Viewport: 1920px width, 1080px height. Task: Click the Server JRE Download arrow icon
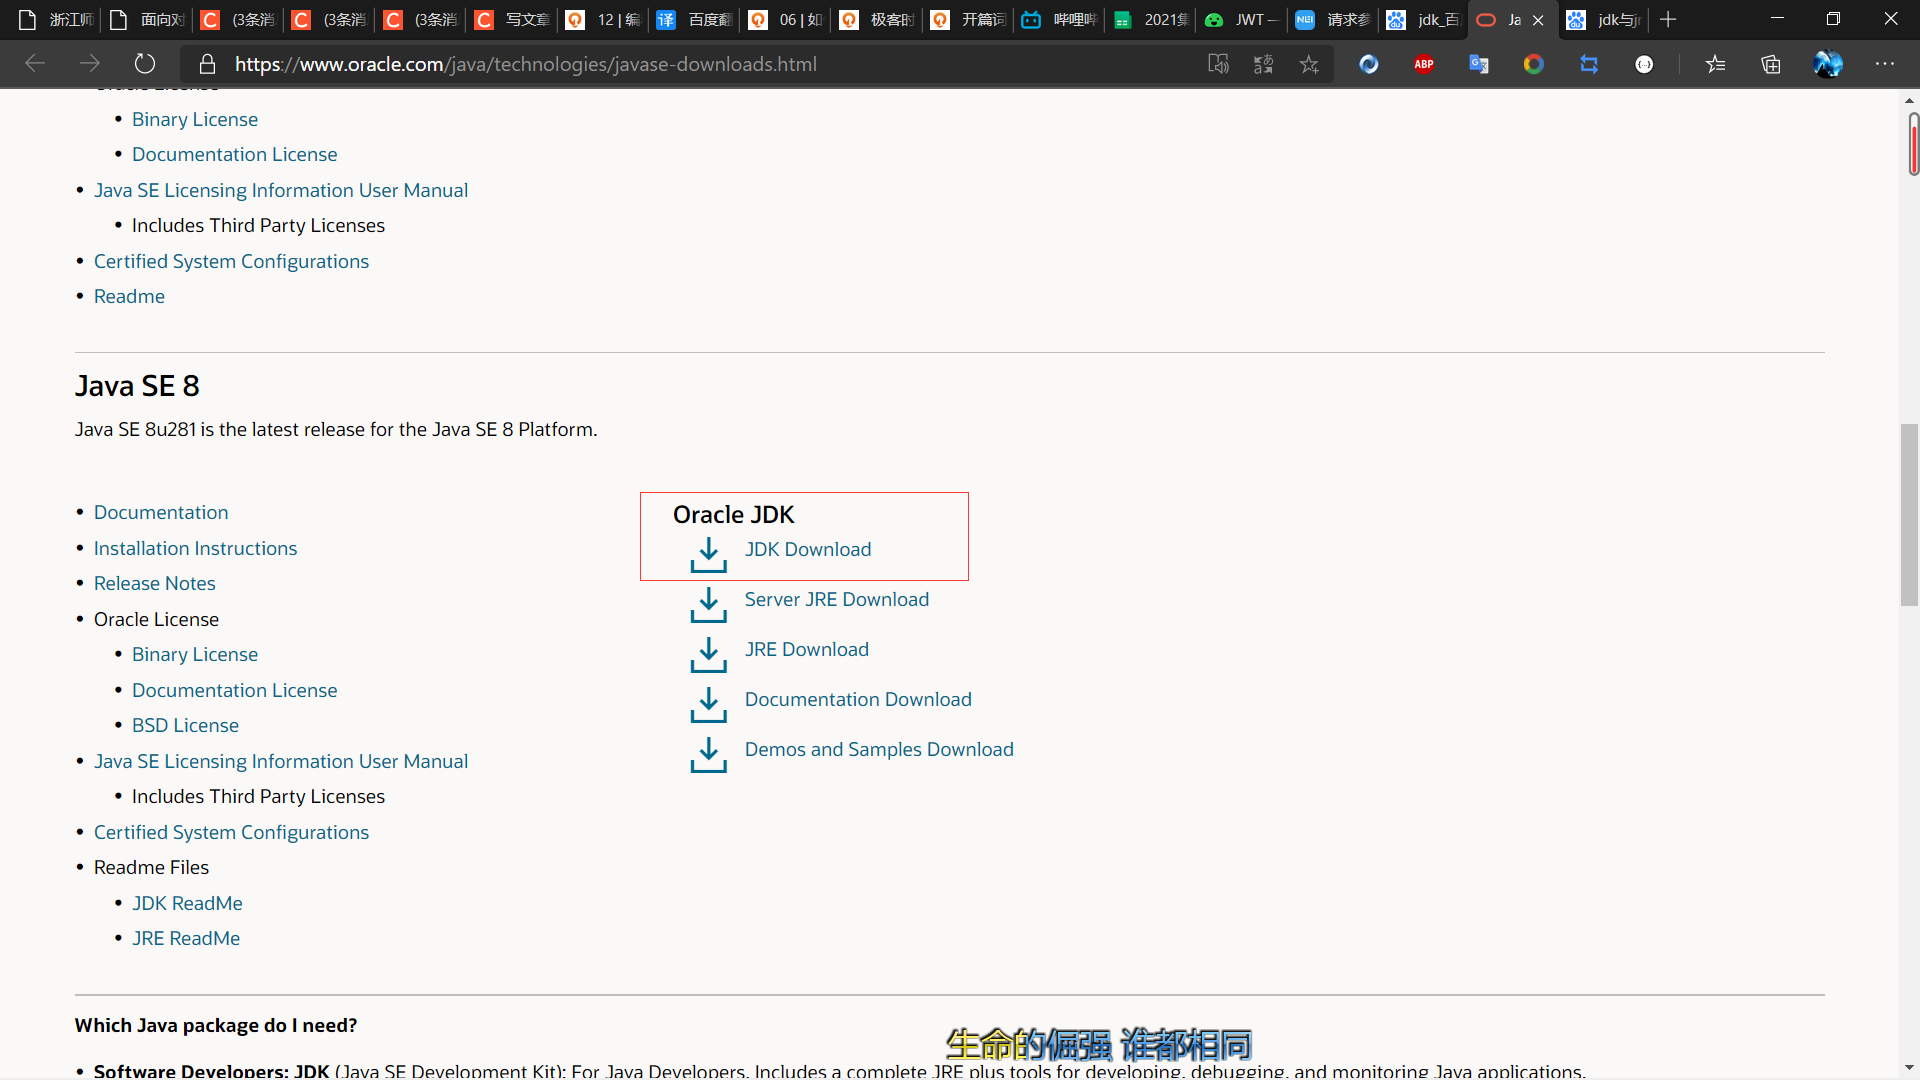(x=708, y=604)
